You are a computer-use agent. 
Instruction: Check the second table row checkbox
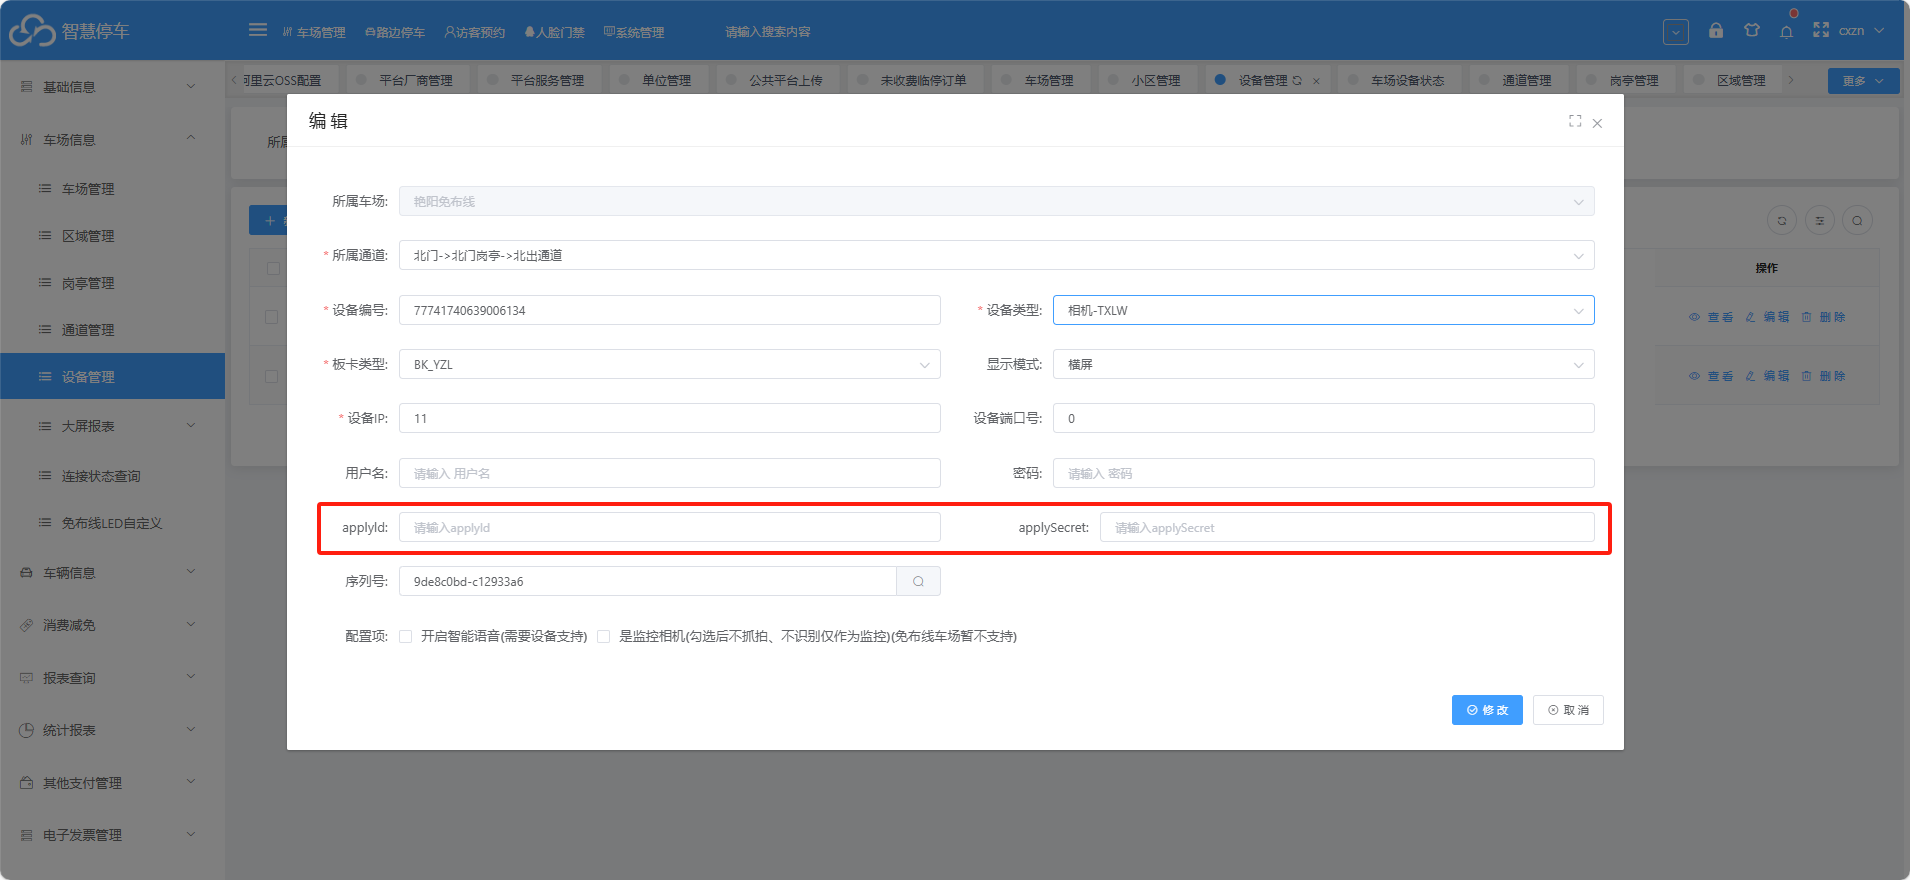pyautogui.click(x=271, y=376)
